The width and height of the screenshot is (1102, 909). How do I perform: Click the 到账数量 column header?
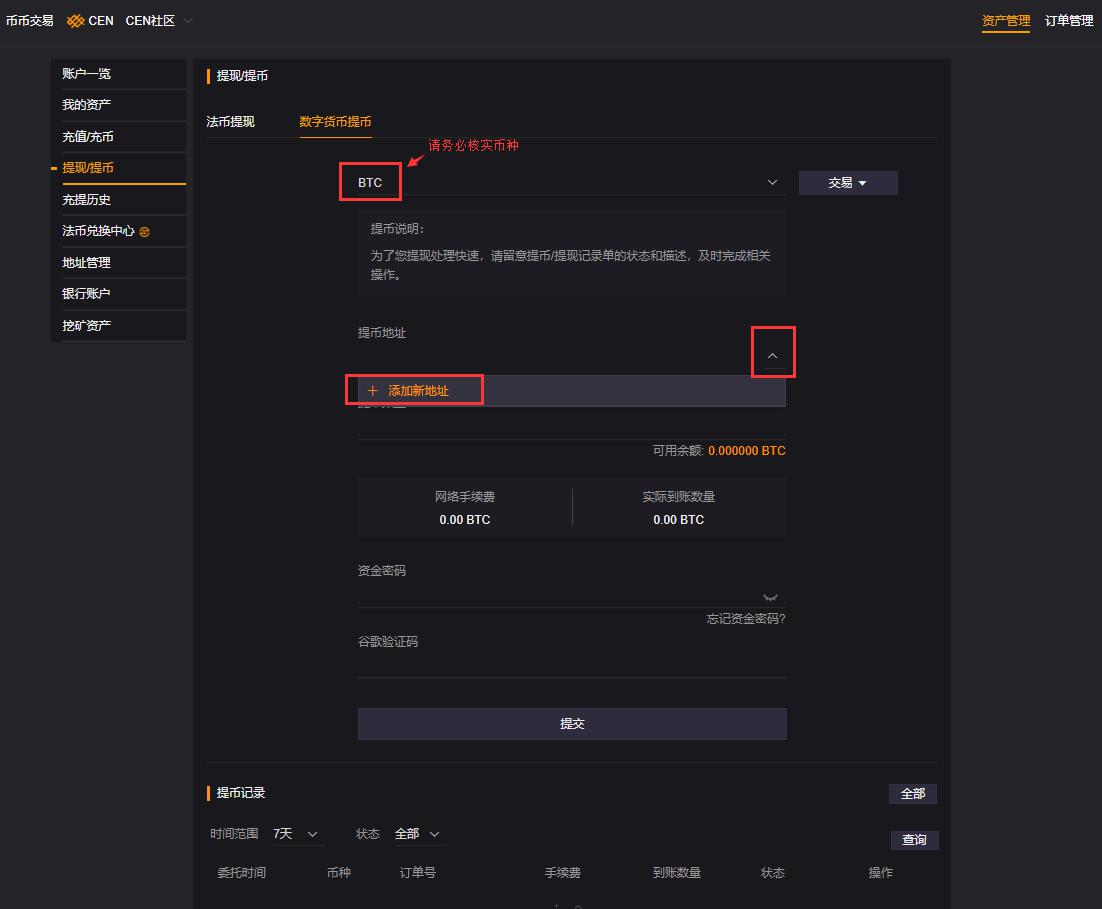pos(677,873)
